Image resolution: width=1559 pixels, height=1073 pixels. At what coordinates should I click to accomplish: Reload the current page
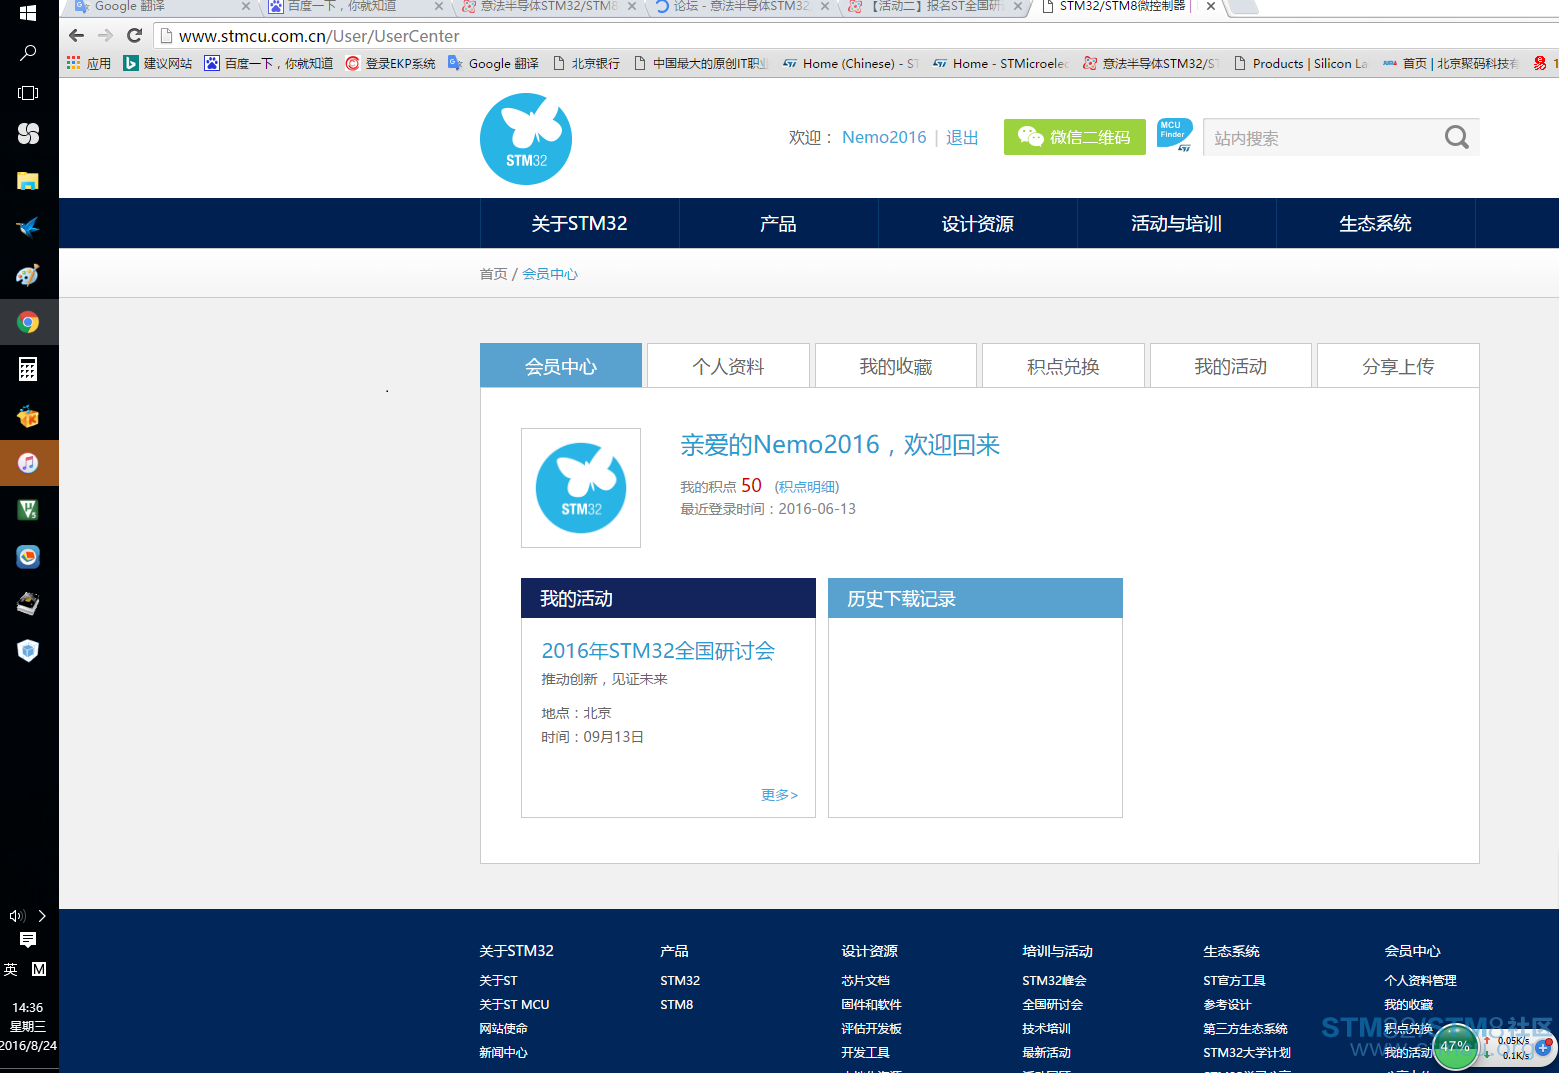point(135,36)
